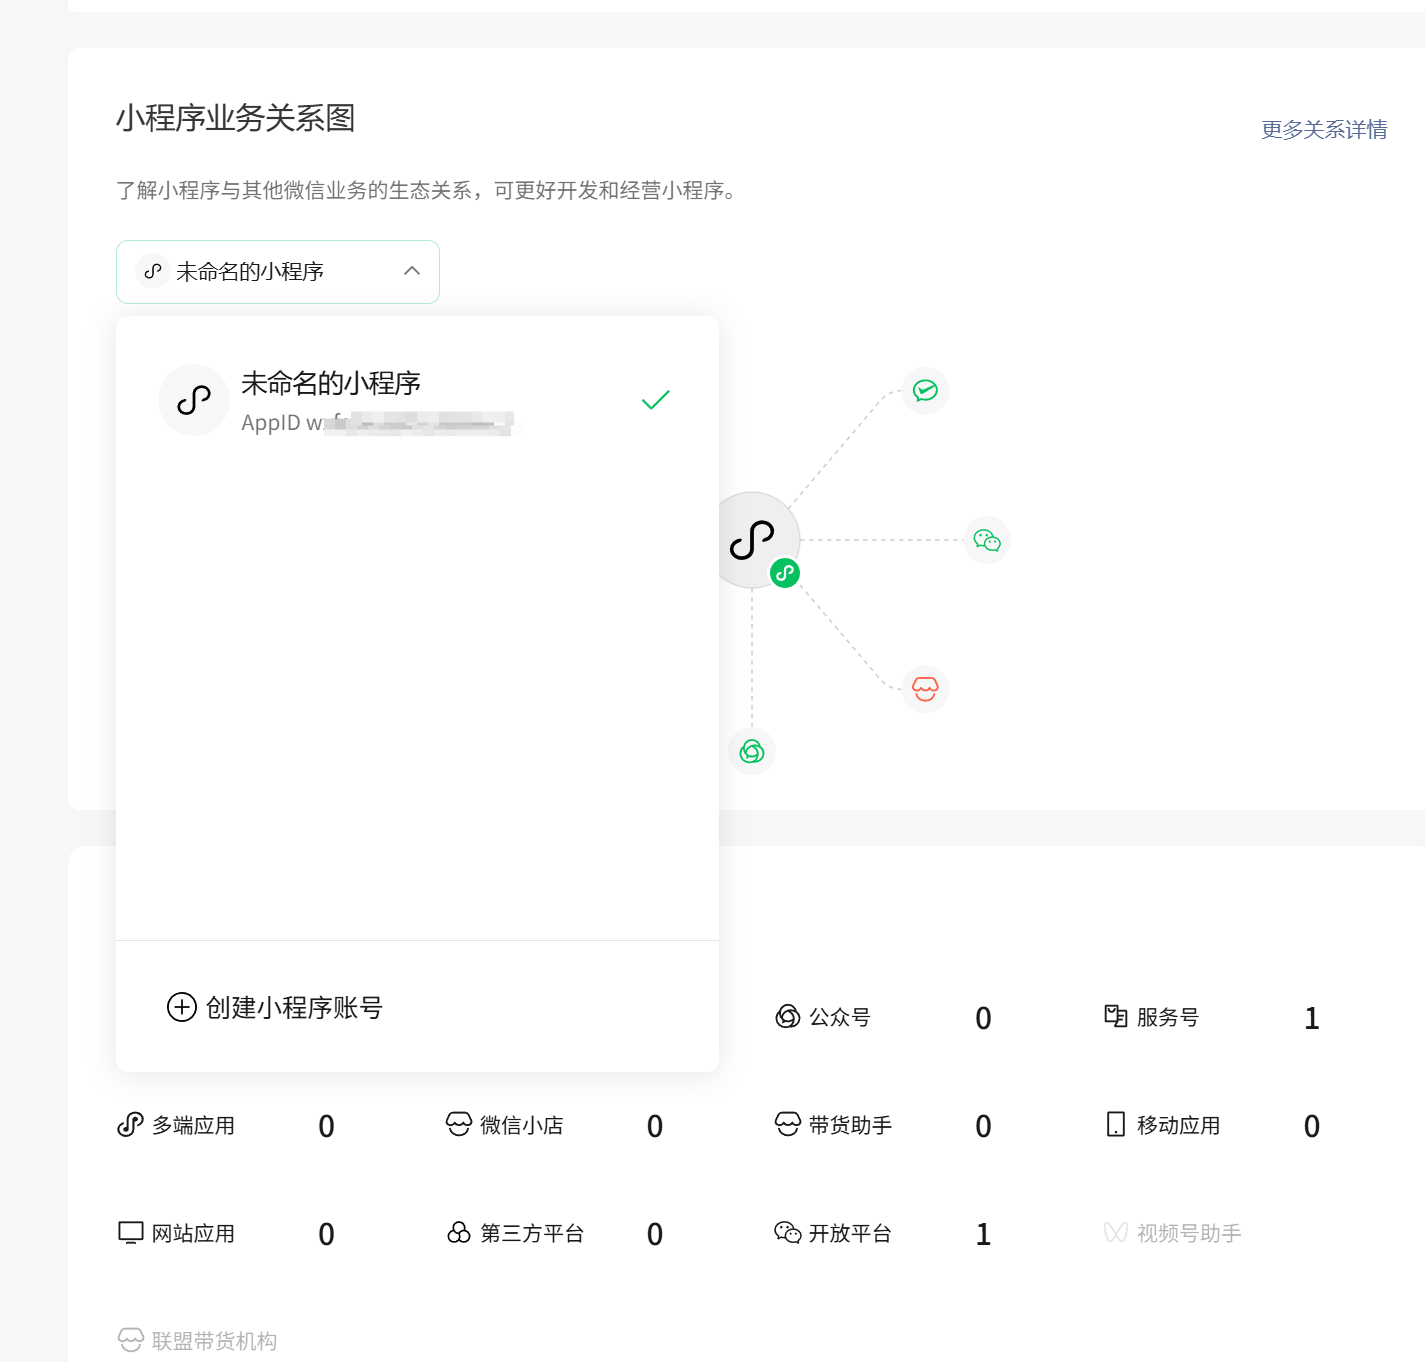Image resolution: width=1425 pixels, height=1362 pixels.
Task: Open the 公众号 entry
Action: pyautogui.click(x=840, y=1017)
